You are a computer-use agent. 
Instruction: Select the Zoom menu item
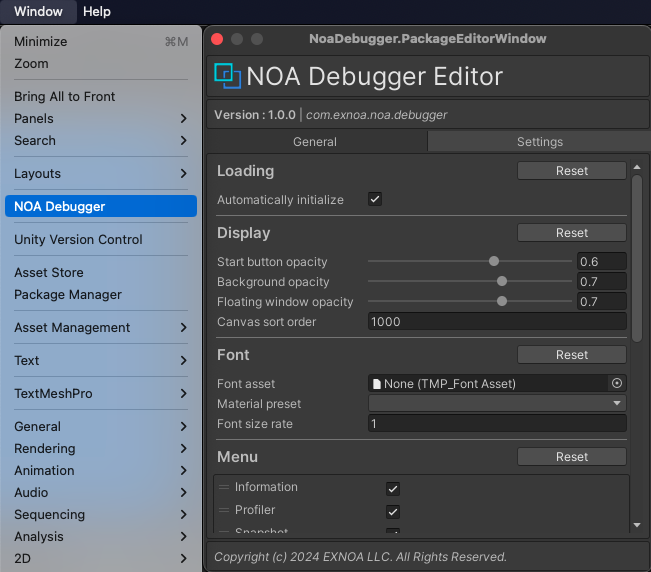[101, 64]
